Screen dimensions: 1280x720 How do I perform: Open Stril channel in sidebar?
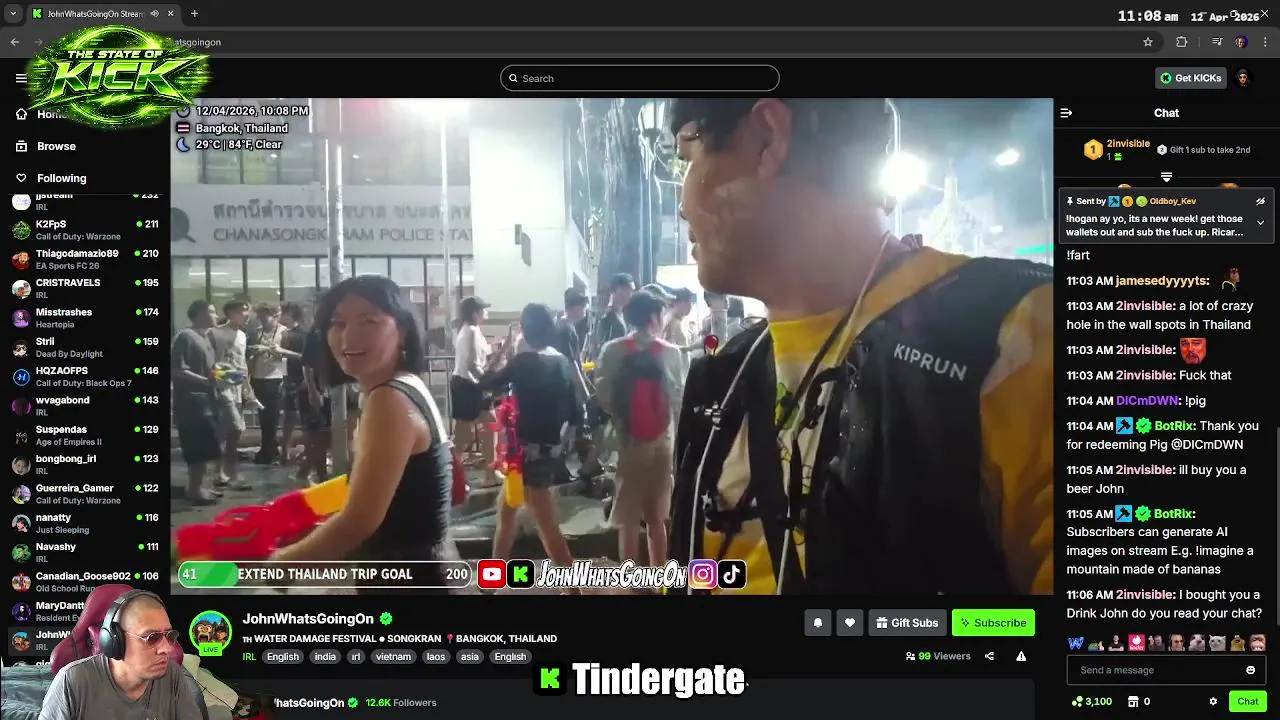(x=85, y=347)
